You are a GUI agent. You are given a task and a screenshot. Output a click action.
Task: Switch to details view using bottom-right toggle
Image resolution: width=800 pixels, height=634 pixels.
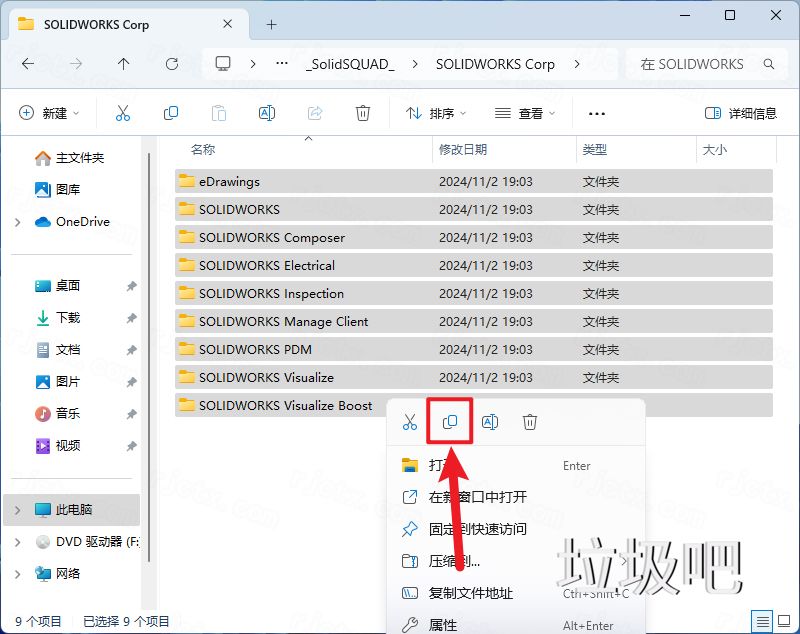click(763, 621)
